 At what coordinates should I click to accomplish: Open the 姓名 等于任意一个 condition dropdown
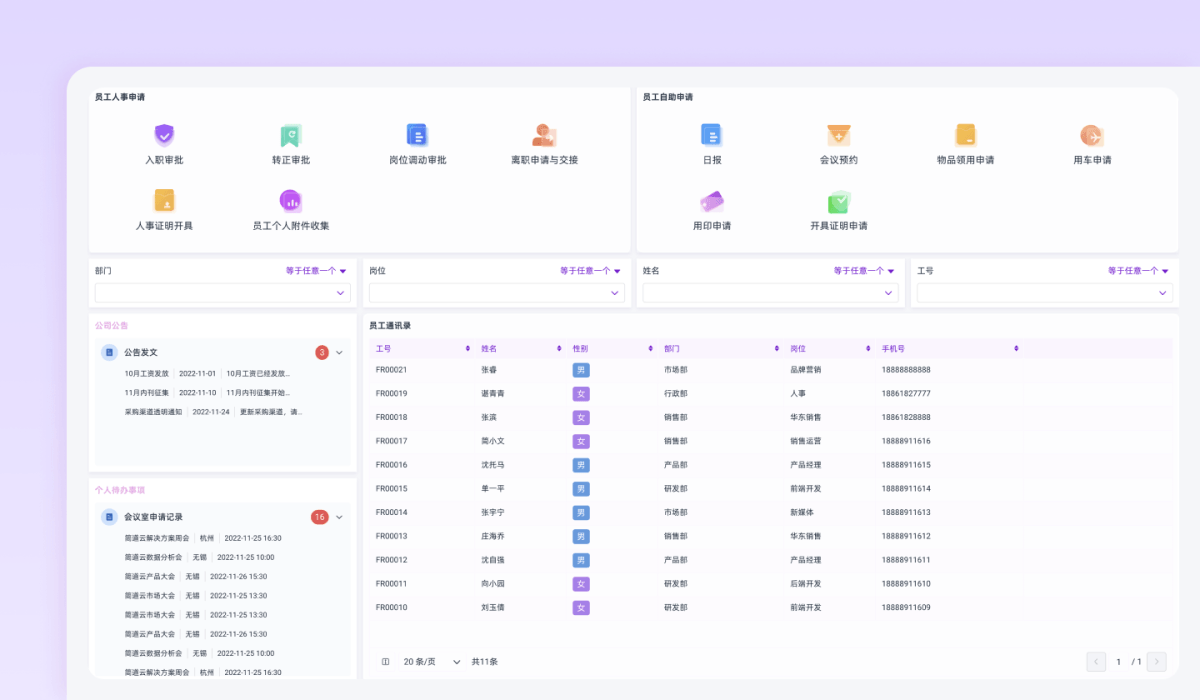(x=864, y=271)
